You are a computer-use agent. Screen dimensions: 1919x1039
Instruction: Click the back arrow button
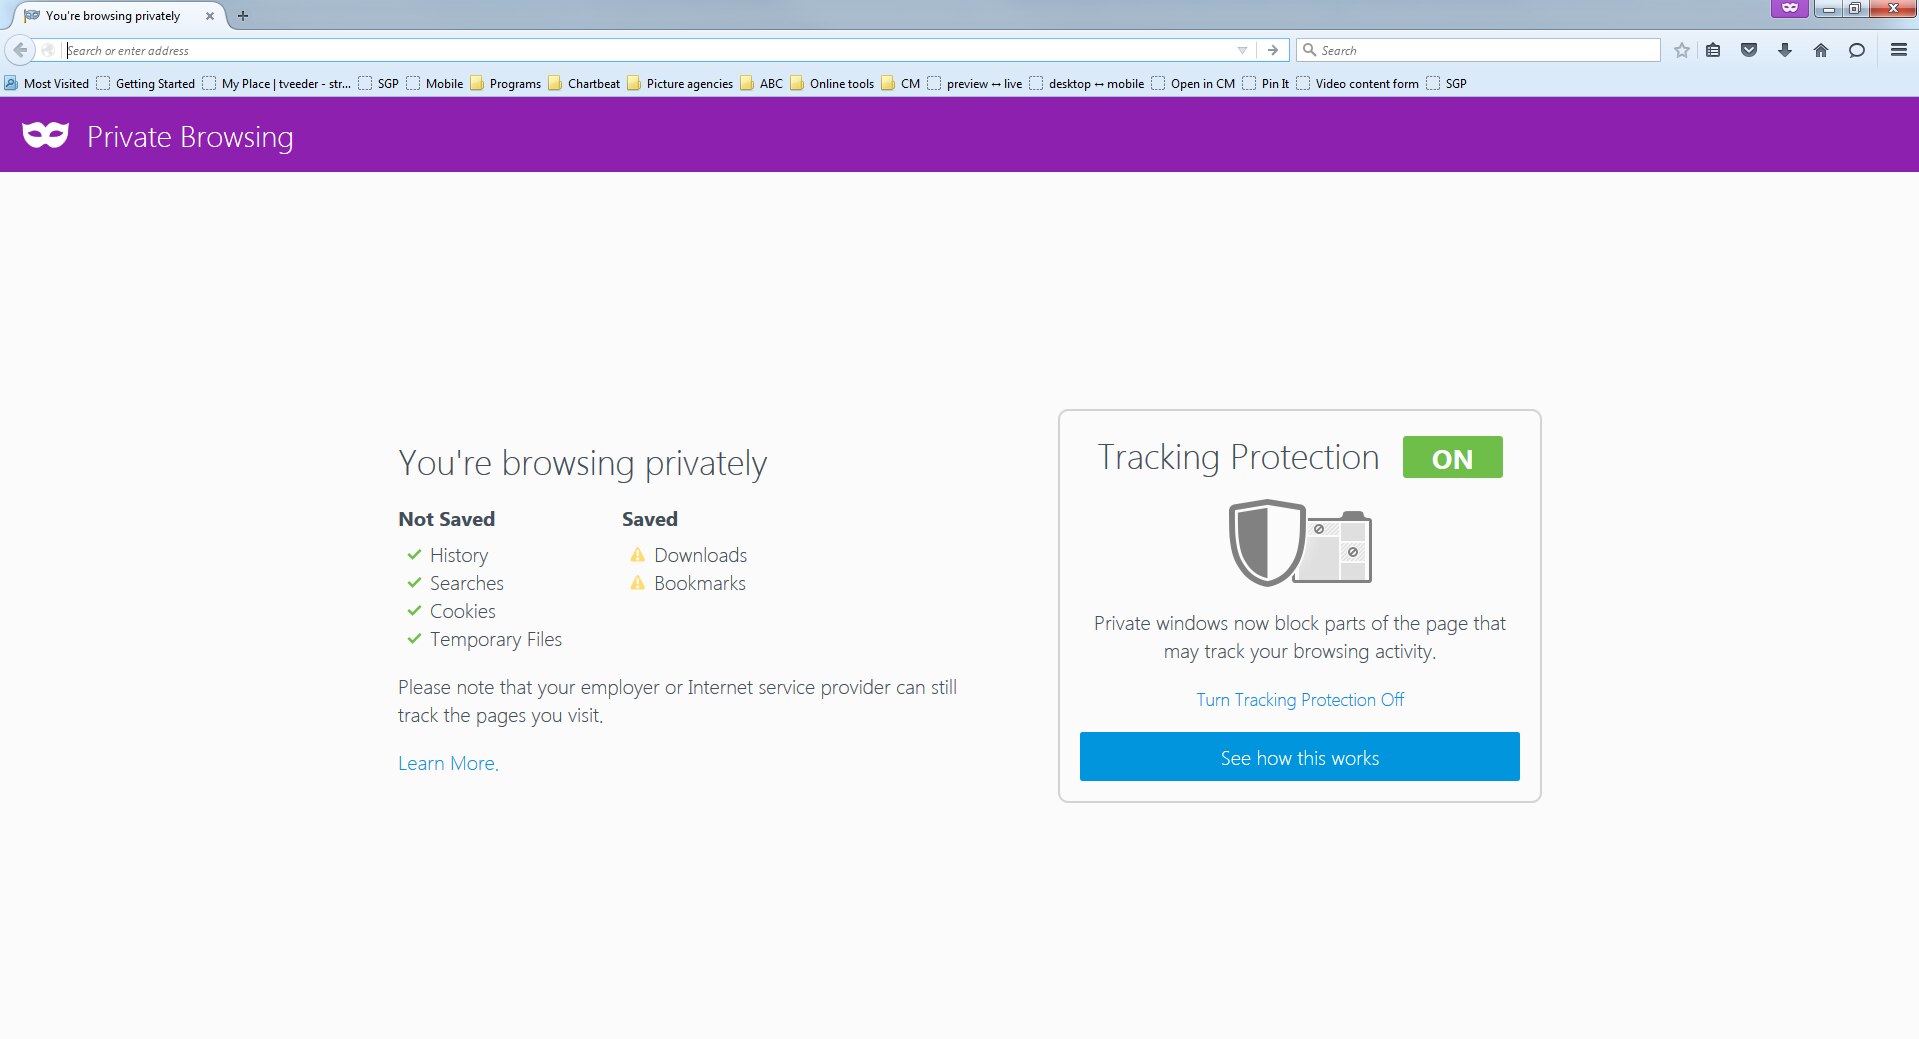(x=20, y=50)
